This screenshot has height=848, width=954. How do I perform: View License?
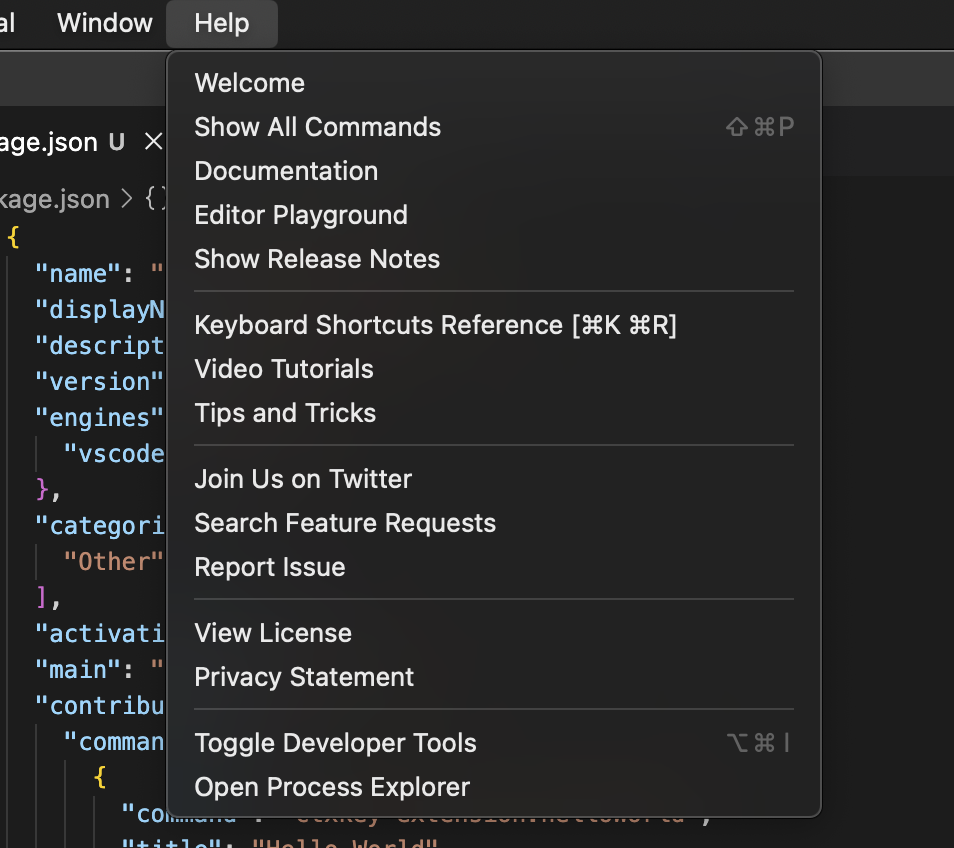point(273,633)
